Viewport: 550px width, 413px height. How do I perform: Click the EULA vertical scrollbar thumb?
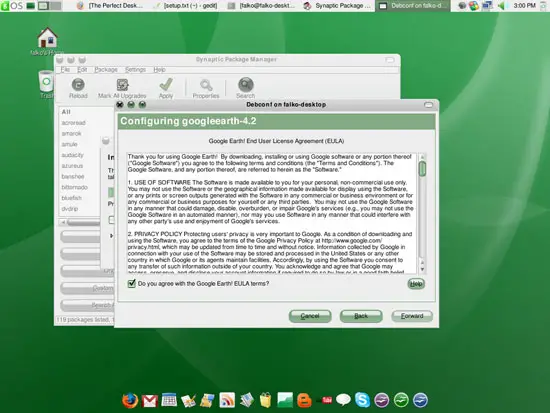(x=422, y=169)
